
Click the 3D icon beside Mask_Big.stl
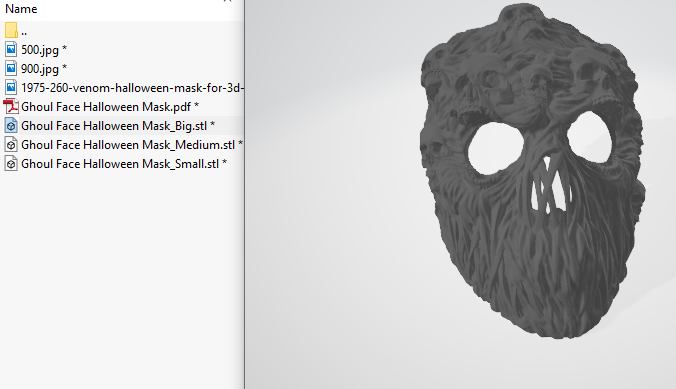point(11,125)
